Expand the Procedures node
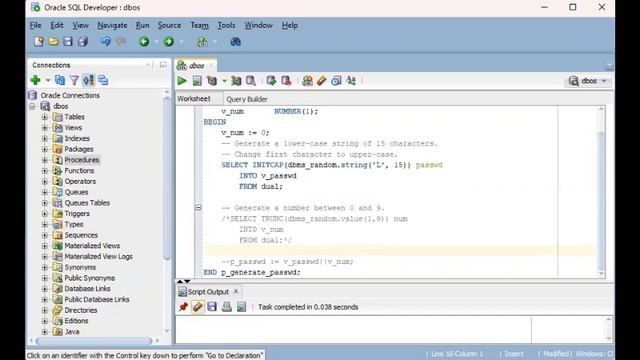 (x=45, y=160)
